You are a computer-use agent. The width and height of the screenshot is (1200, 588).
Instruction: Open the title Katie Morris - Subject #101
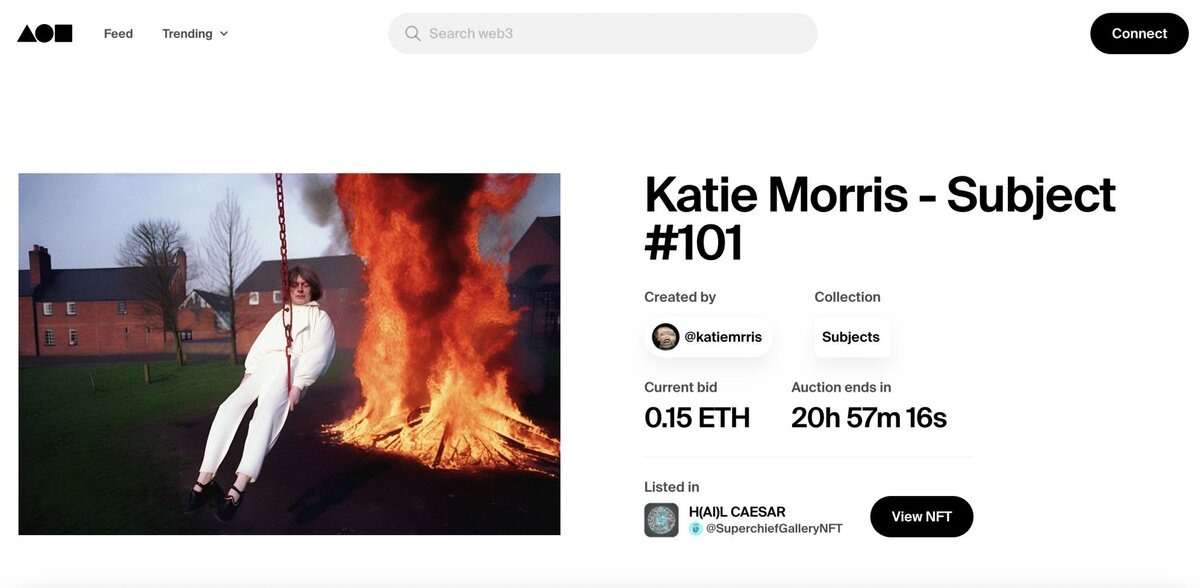[x=880, y=218]
